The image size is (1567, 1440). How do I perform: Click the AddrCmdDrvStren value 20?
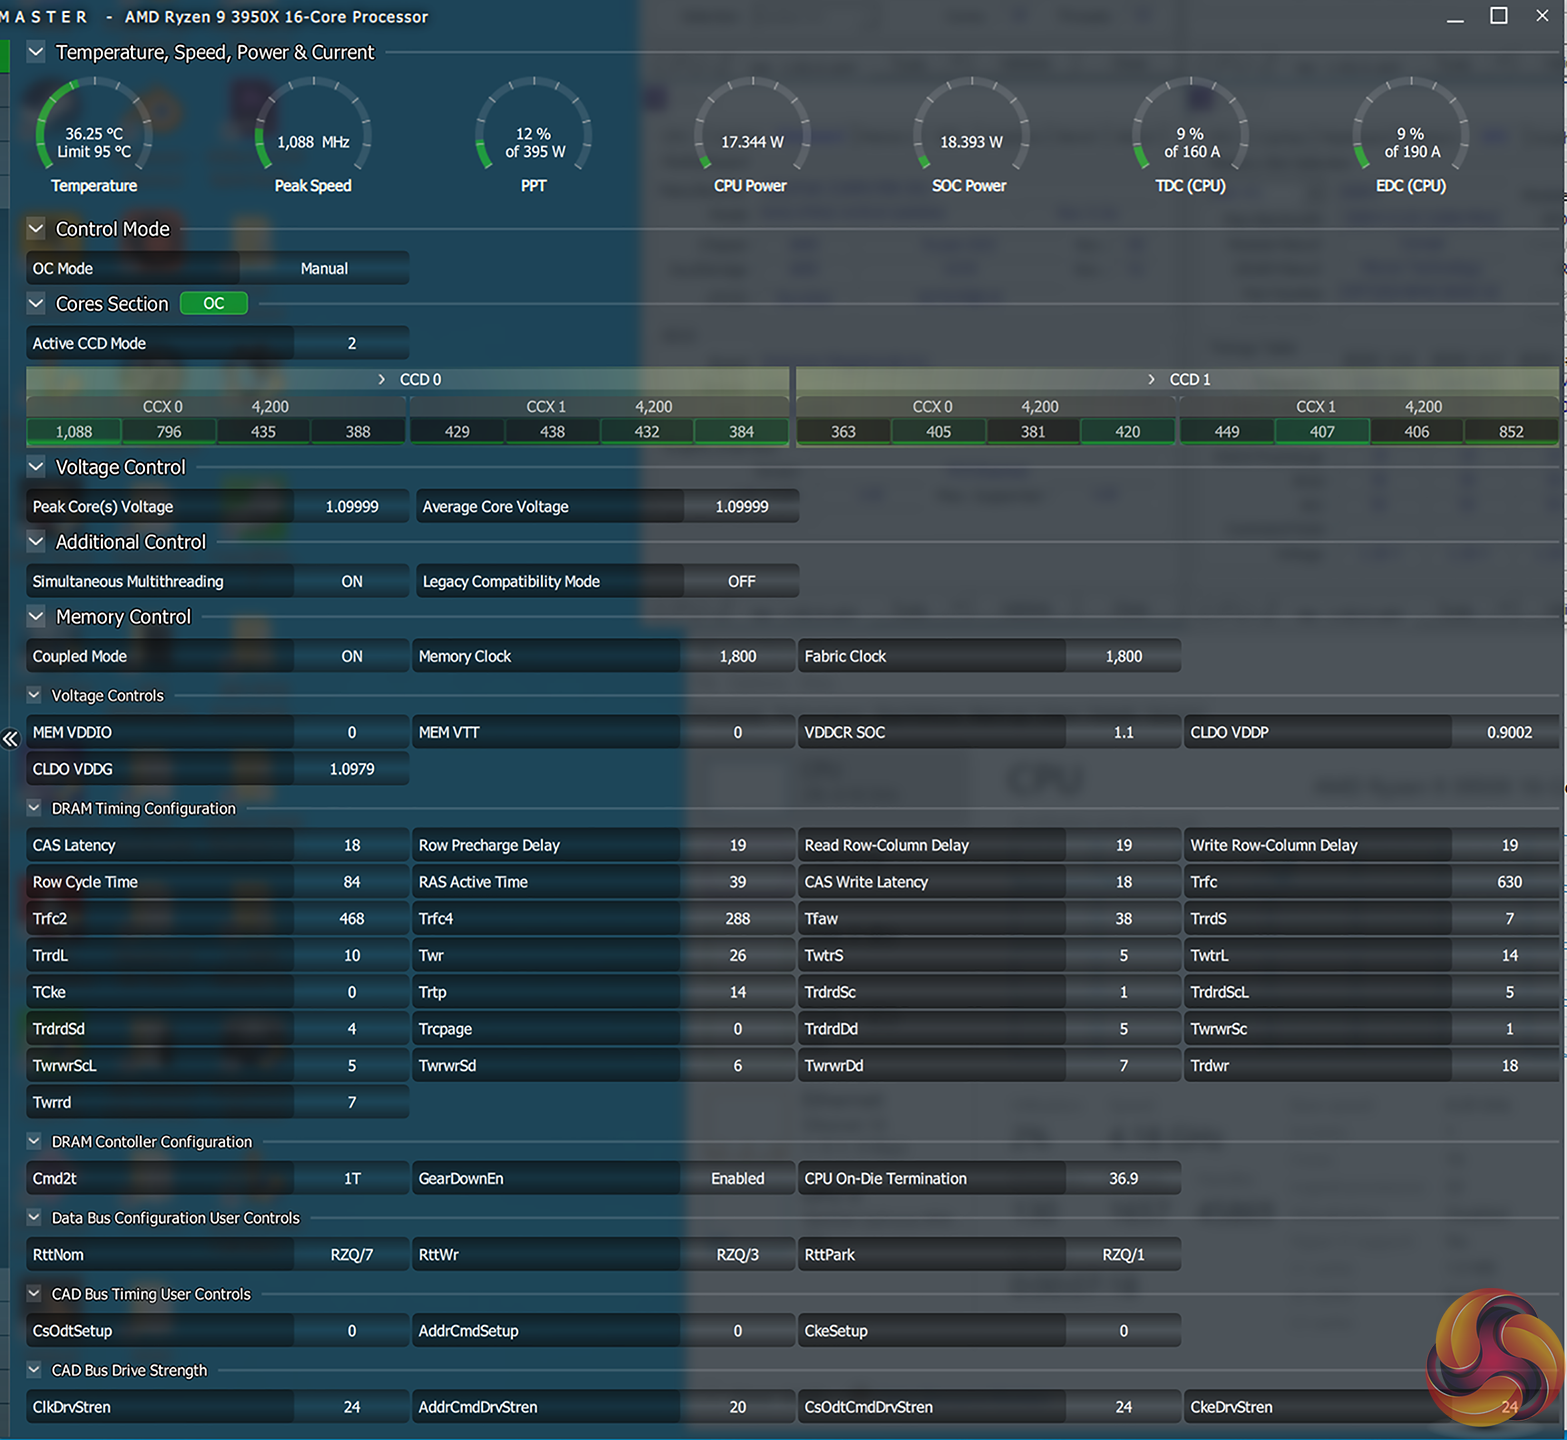pyautogui.click(x=738, y=1407)
